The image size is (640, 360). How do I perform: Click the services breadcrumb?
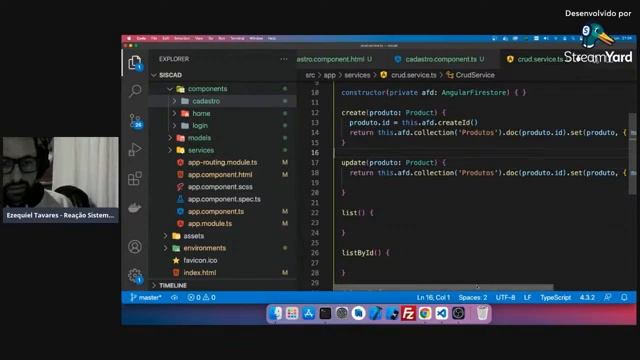[x=357, y=75]
